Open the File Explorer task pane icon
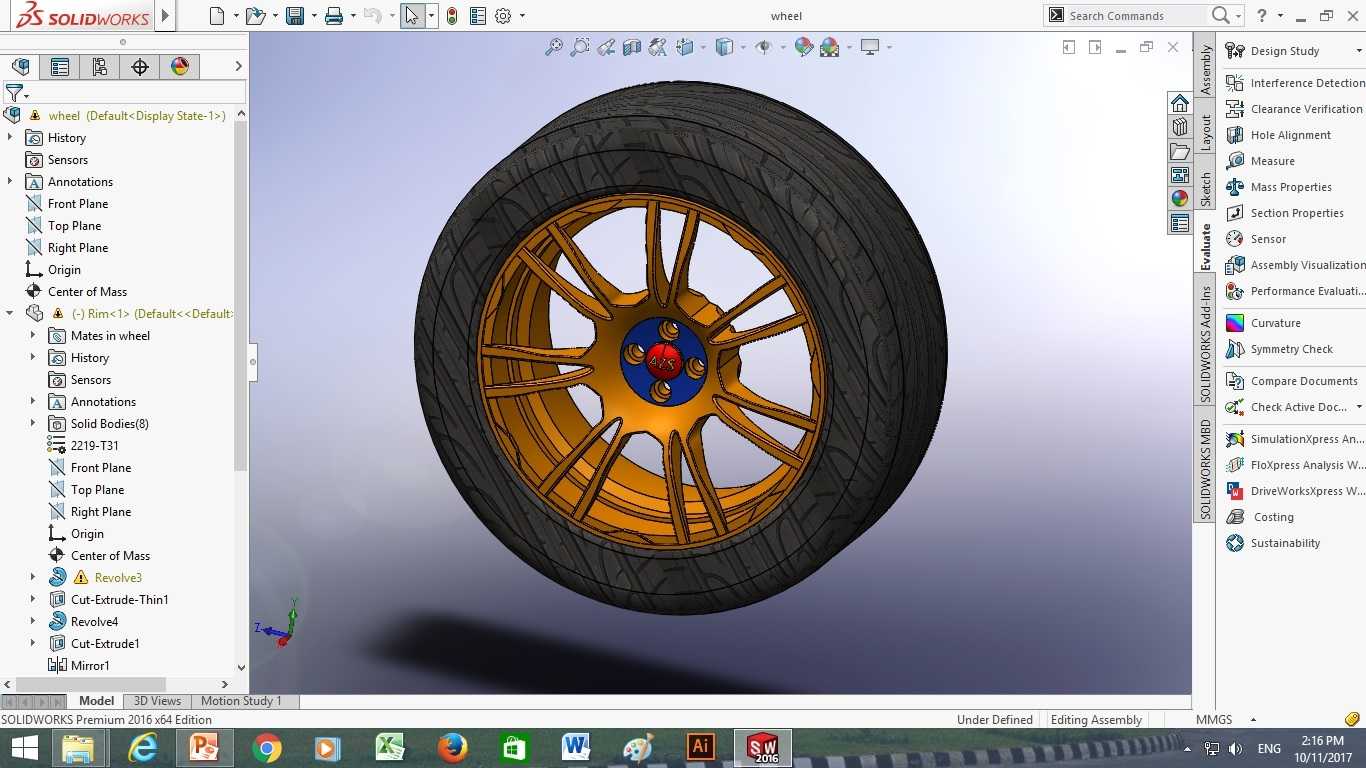Viewport: 1366px width, 768px height. 1180,151
